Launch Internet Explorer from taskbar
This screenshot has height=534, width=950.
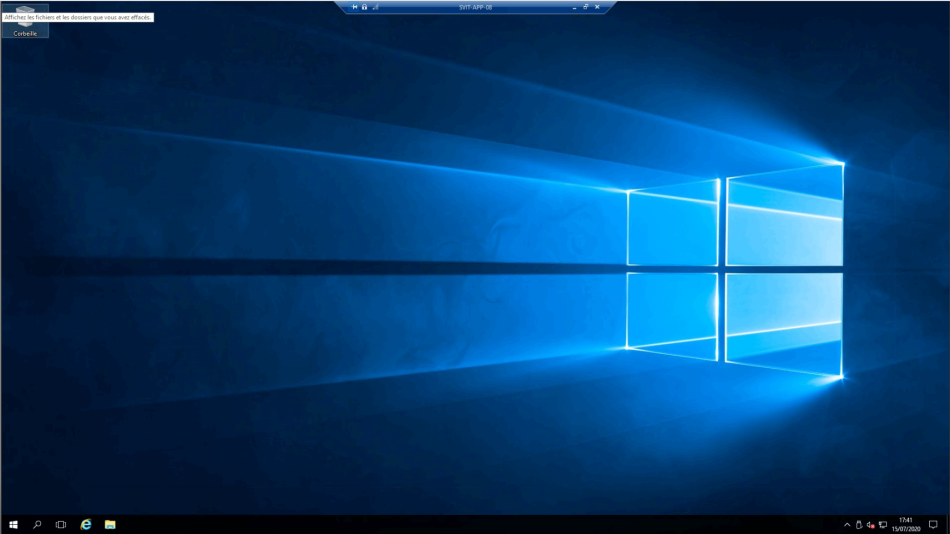(x=86, y=524)
